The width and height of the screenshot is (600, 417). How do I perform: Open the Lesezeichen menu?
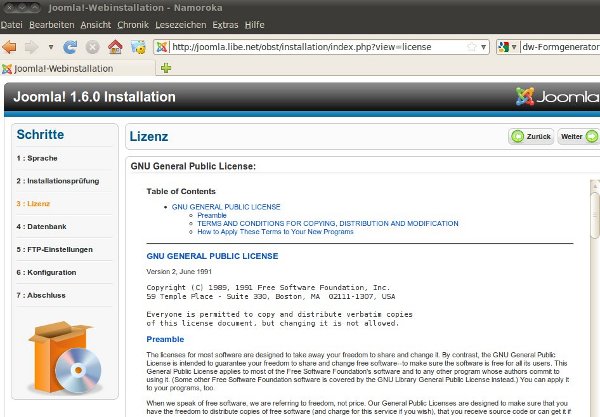pos(181,25)
